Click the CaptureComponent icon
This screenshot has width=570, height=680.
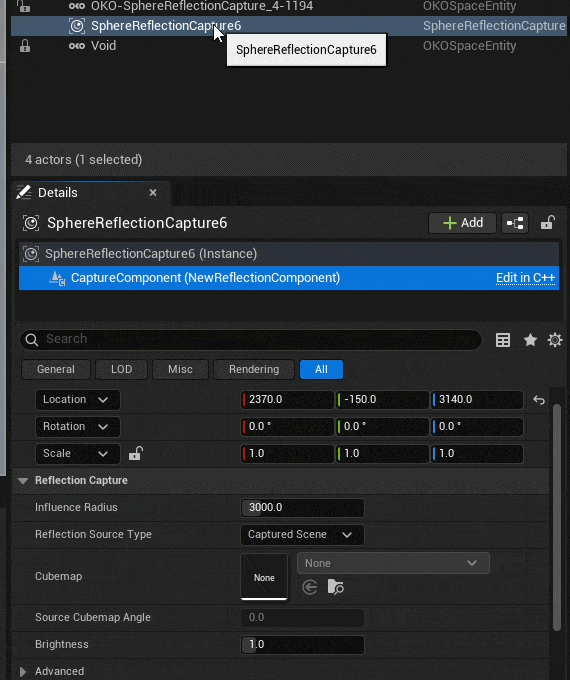[x=57, y=278]
